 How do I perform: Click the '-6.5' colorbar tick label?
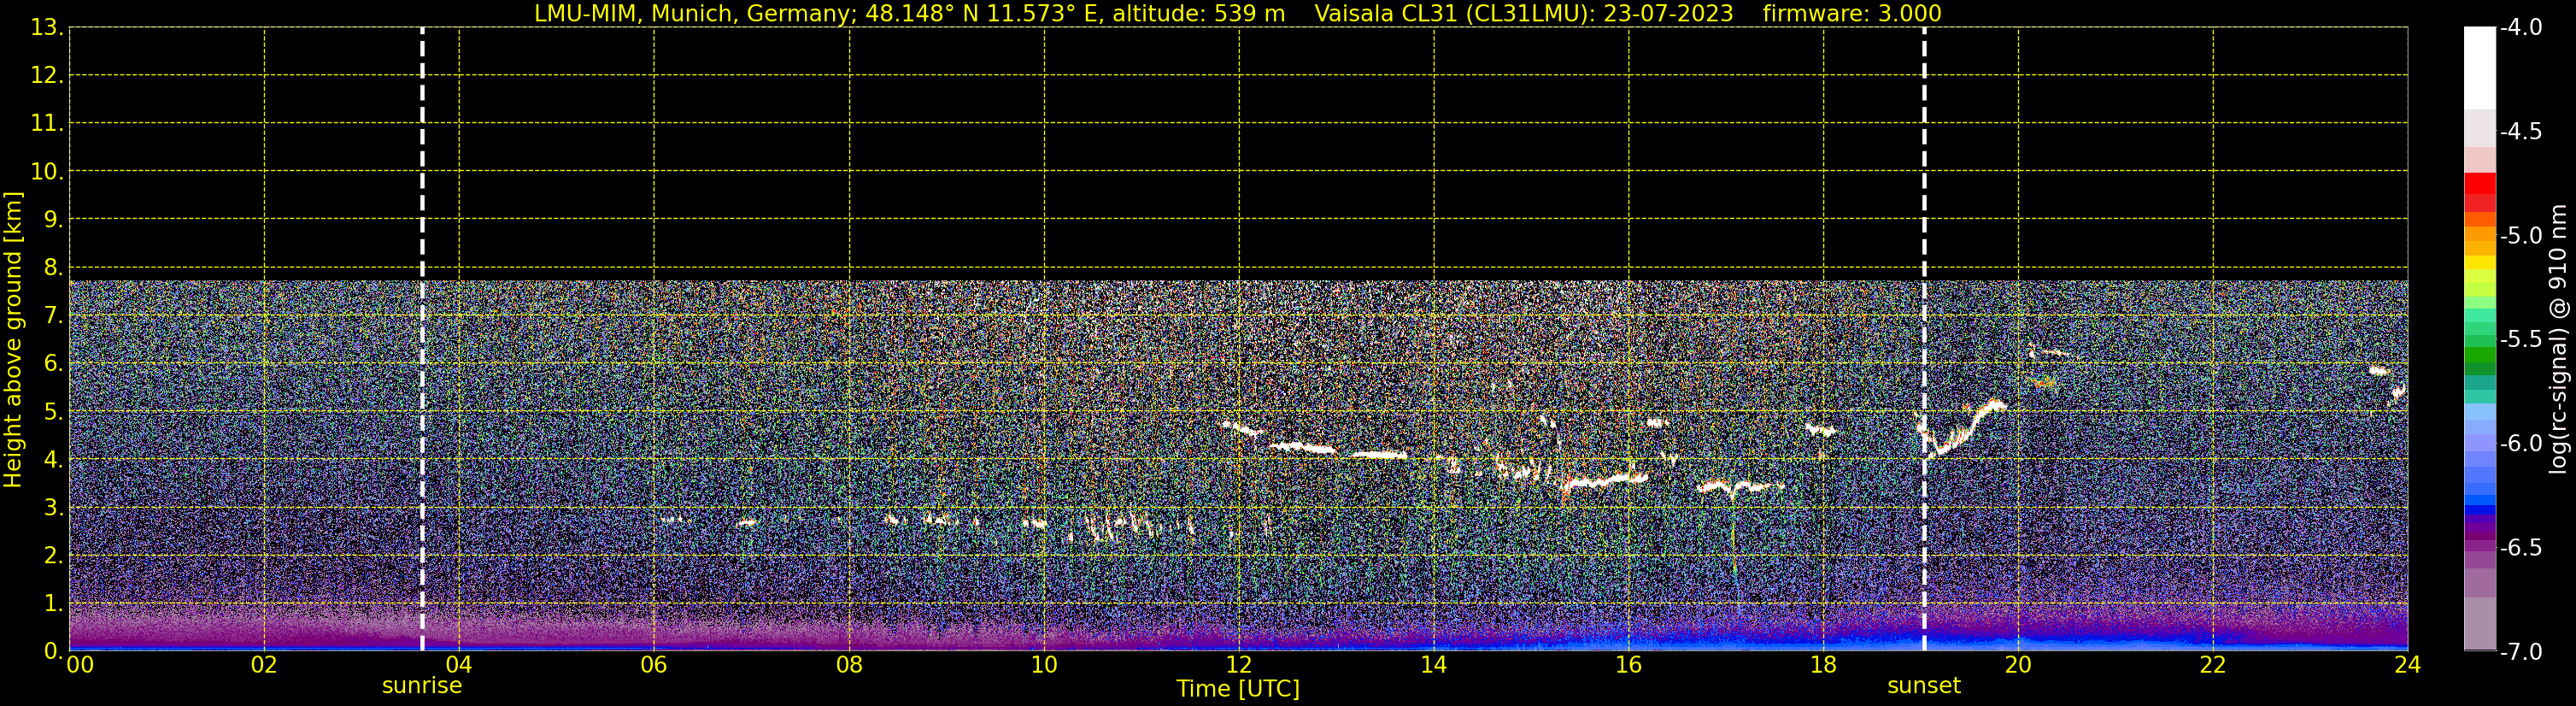2521,548
